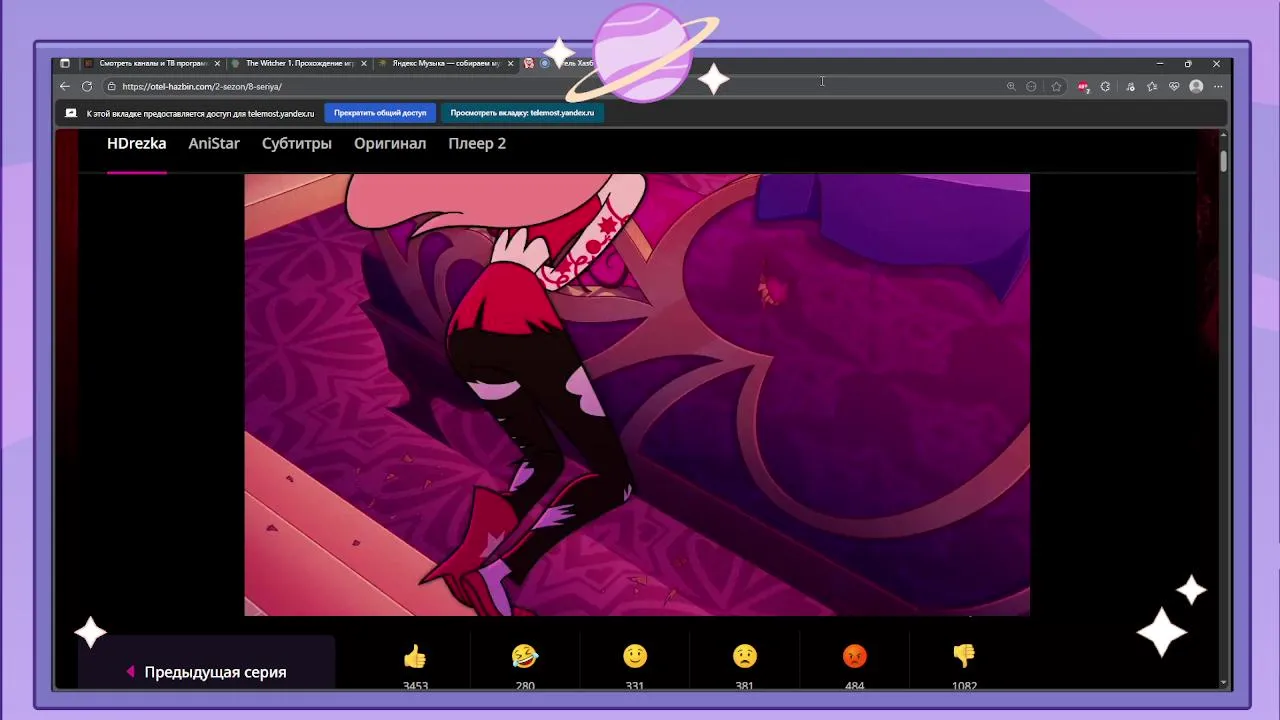Open the browser settings three-dot menu
This screenshot has height=720, width=1280.
coord(1218,87)
